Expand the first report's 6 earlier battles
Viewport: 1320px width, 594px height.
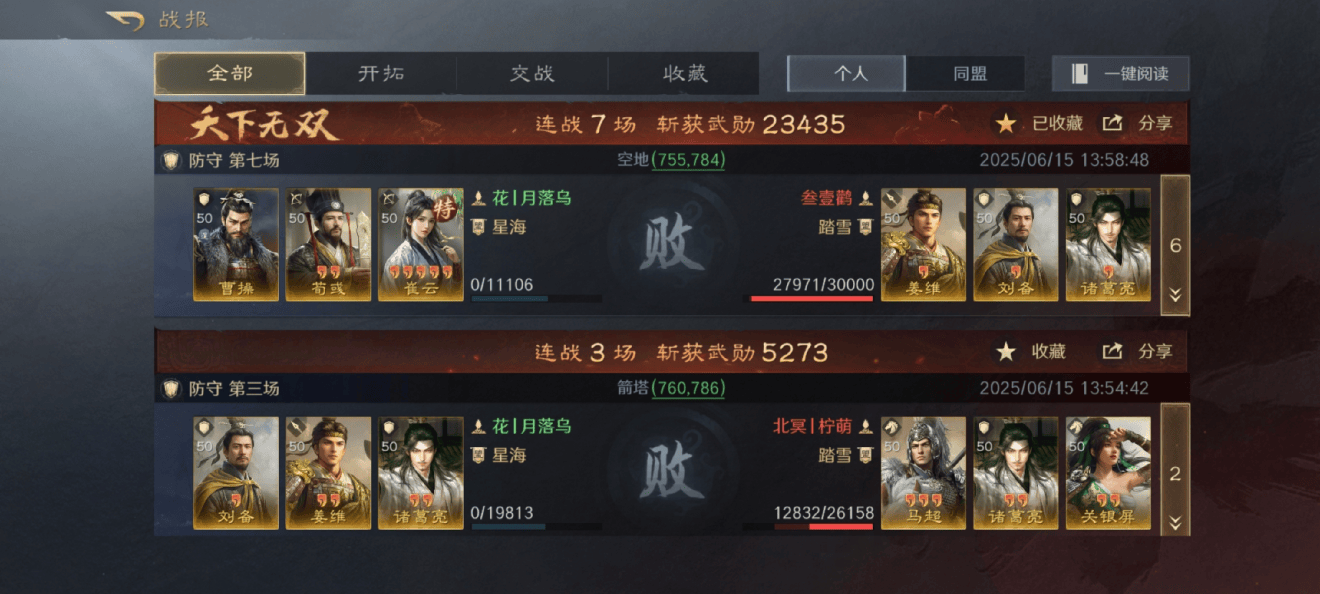point(1175,245)
